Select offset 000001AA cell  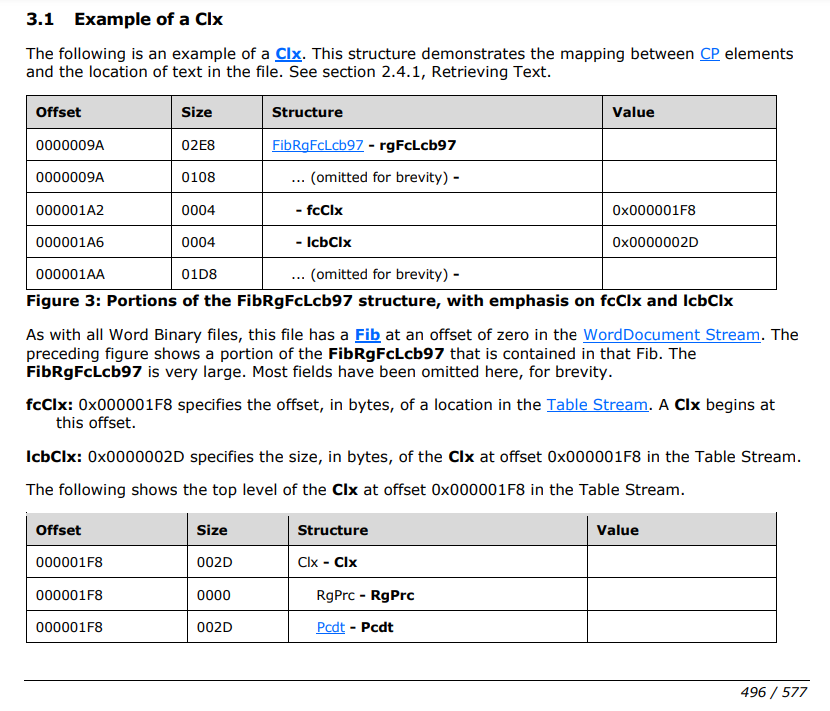click(x=99, y=274)
